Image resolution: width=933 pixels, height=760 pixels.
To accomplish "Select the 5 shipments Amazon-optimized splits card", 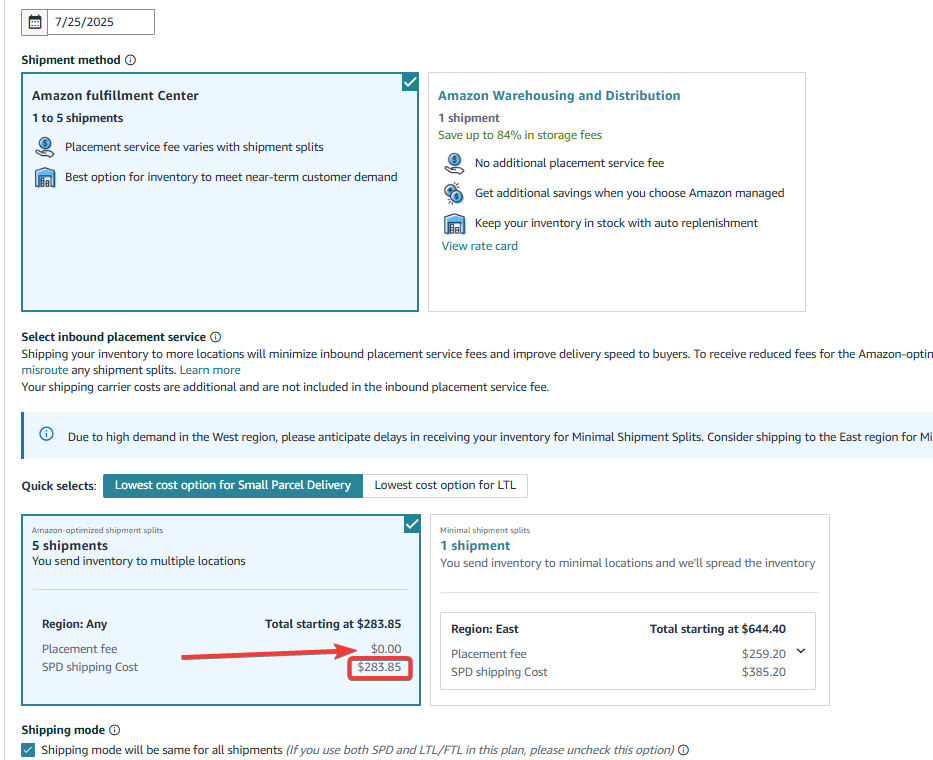I will click(x=221, y=610).
